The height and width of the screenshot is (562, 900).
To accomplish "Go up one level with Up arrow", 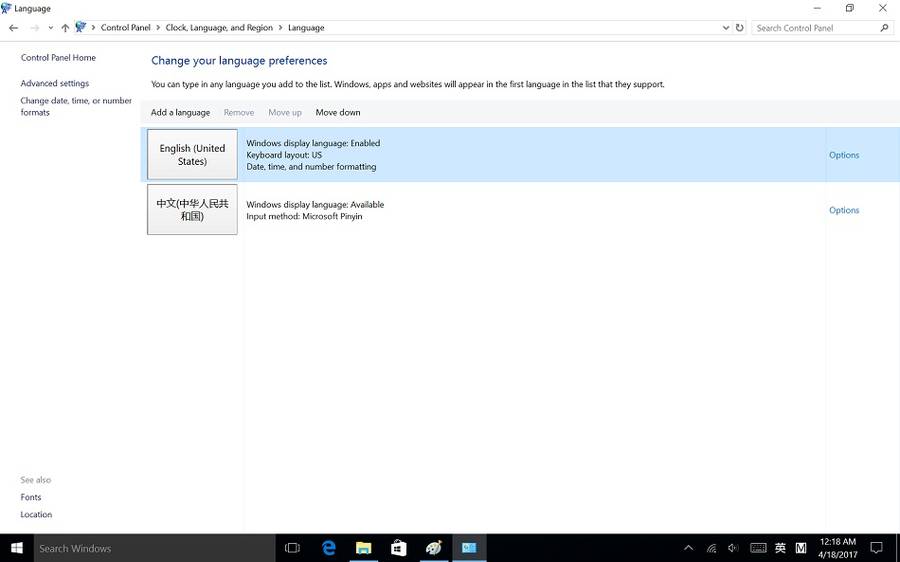I will [x=65, y=28].
